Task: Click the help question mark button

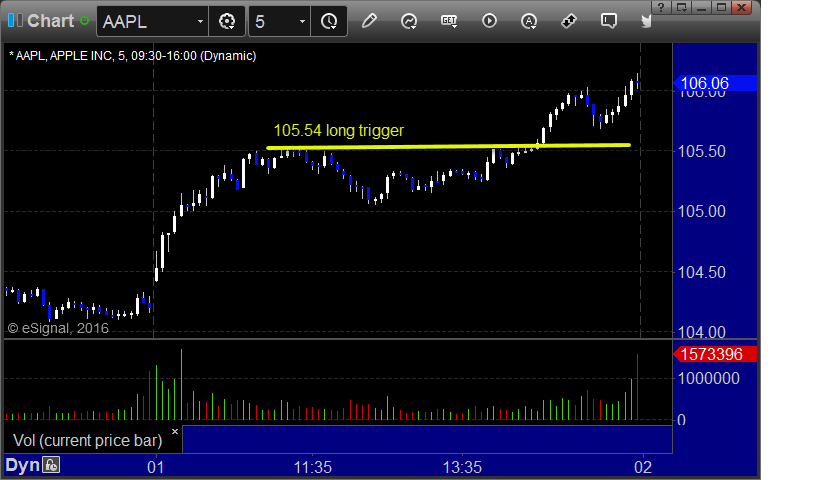Action: 661,7
